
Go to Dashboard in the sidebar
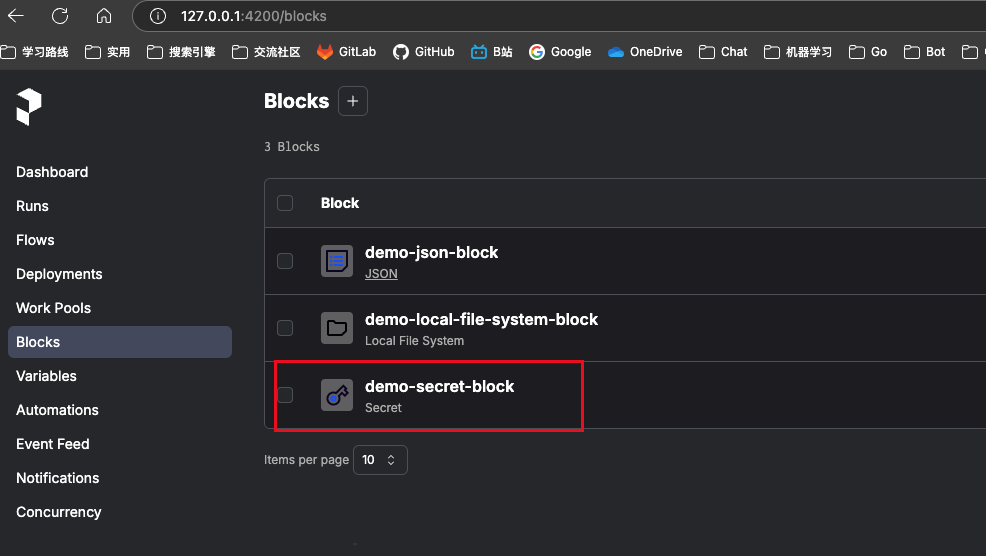click(52, 172)
